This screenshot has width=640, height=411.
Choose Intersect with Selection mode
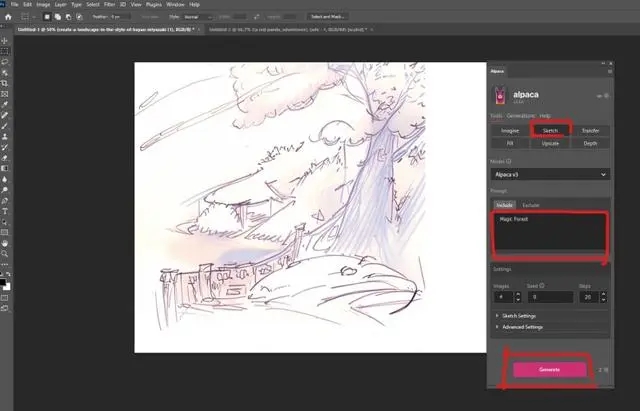[79, 17]
